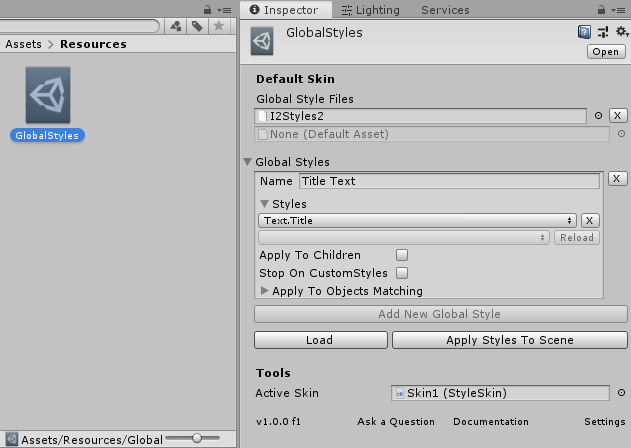Open object picker for I2Styles2 field
This screenshot has width=631, height=448.
click(598, 116)
